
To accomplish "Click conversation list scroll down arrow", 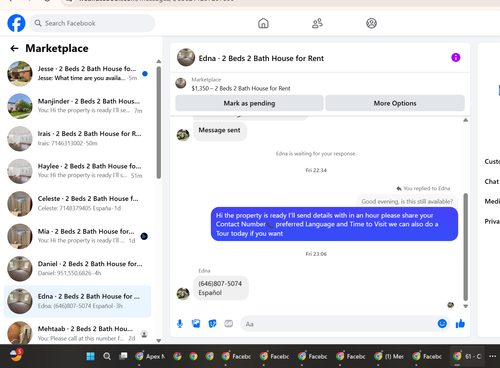I will (159, 341).
